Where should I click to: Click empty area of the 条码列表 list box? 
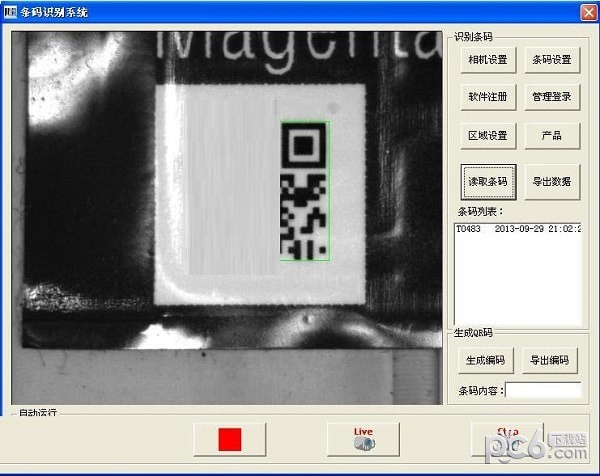pos(517,285)
